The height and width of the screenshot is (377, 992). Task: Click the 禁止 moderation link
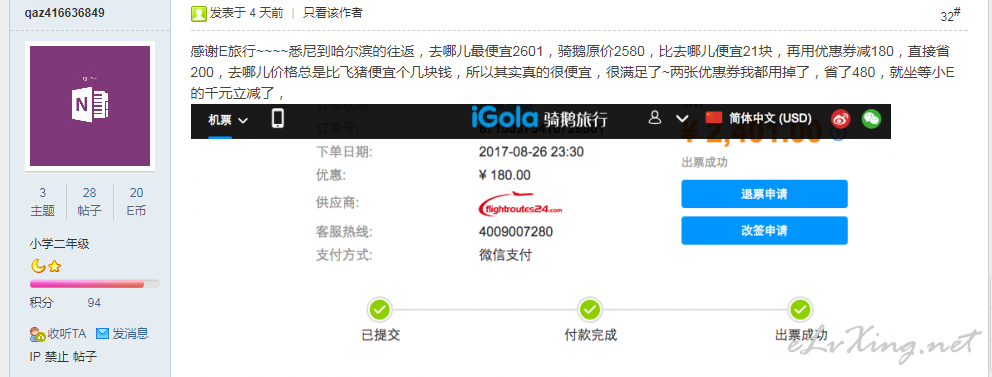click(56, 356)
